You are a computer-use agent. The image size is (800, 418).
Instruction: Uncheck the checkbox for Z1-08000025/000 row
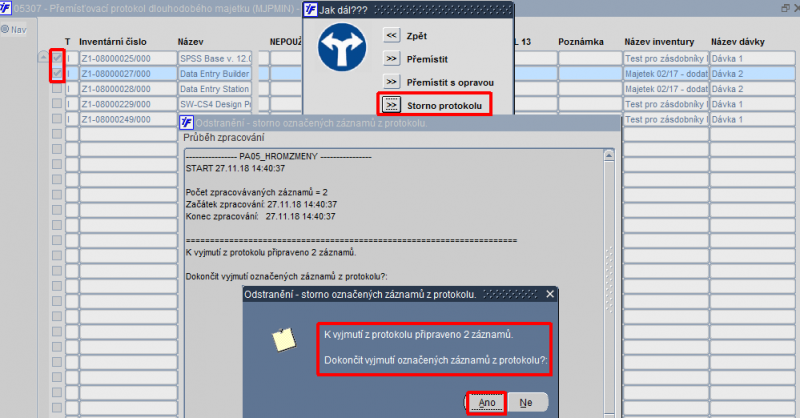[x=57, y=58]
